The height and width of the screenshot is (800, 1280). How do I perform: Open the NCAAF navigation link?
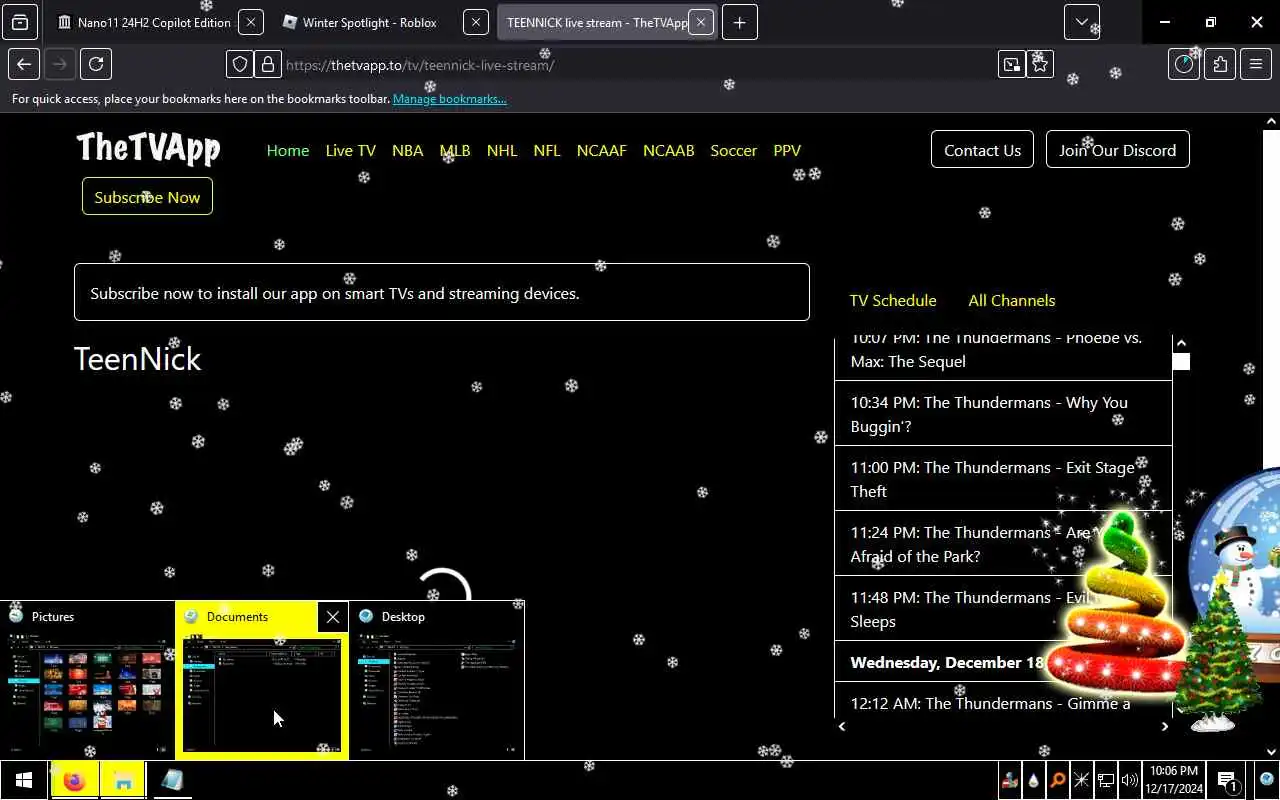point(601,150)
